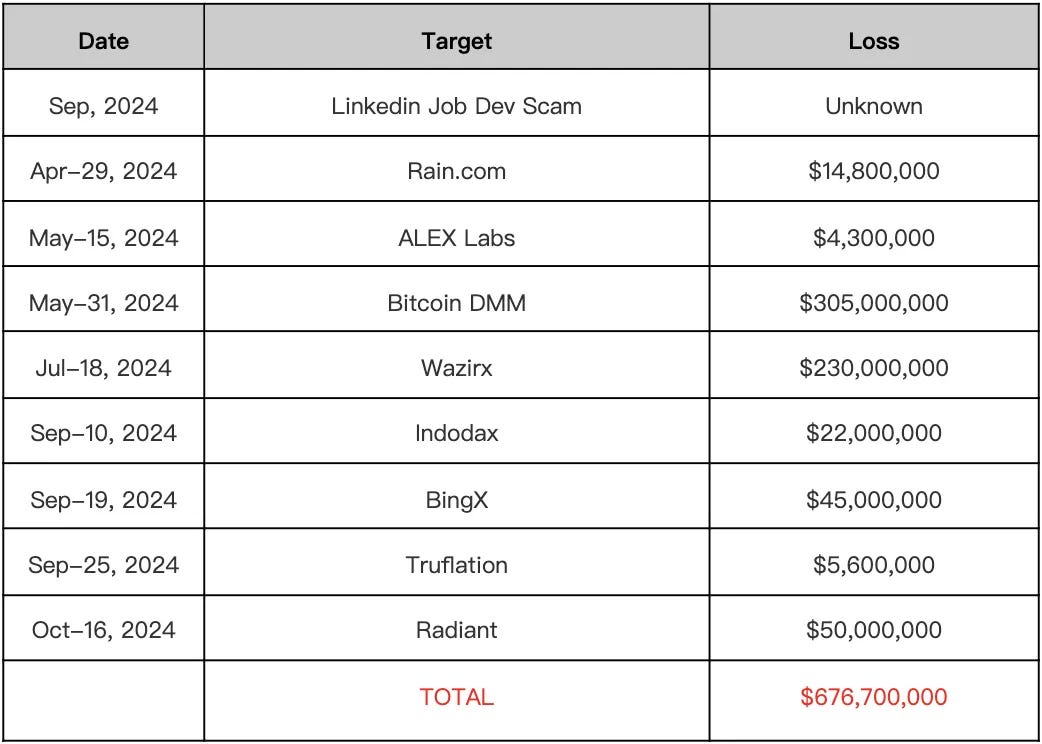The image size is (1042, 744).
Task: Click the Rain.com target cell
Action: (456, 171)
